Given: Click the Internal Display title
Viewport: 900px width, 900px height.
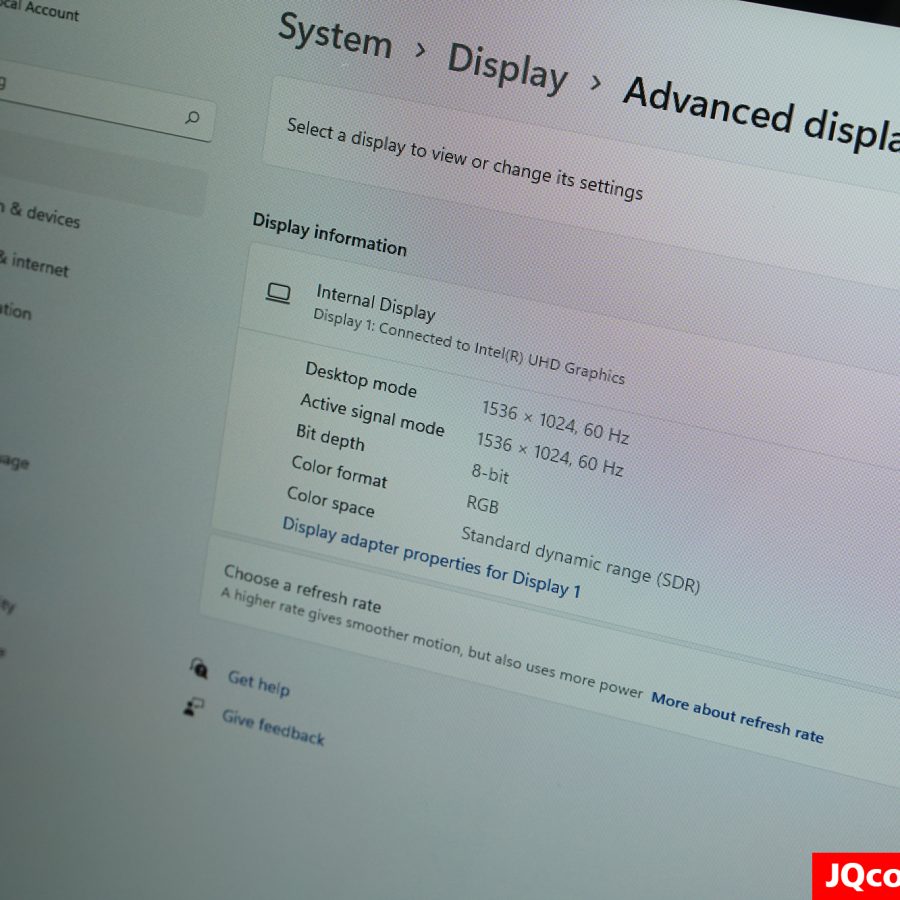Looking at the screenshot, I should point(376,302).
